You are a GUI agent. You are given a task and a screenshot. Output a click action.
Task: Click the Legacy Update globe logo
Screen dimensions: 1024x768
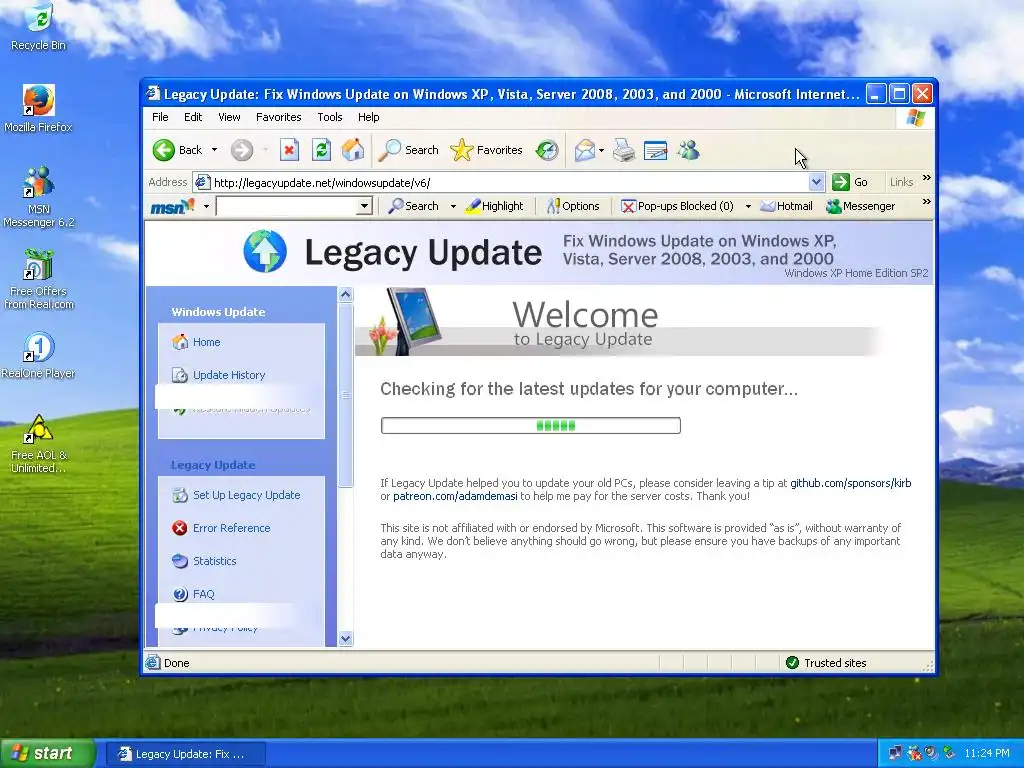tap(265, 251)
